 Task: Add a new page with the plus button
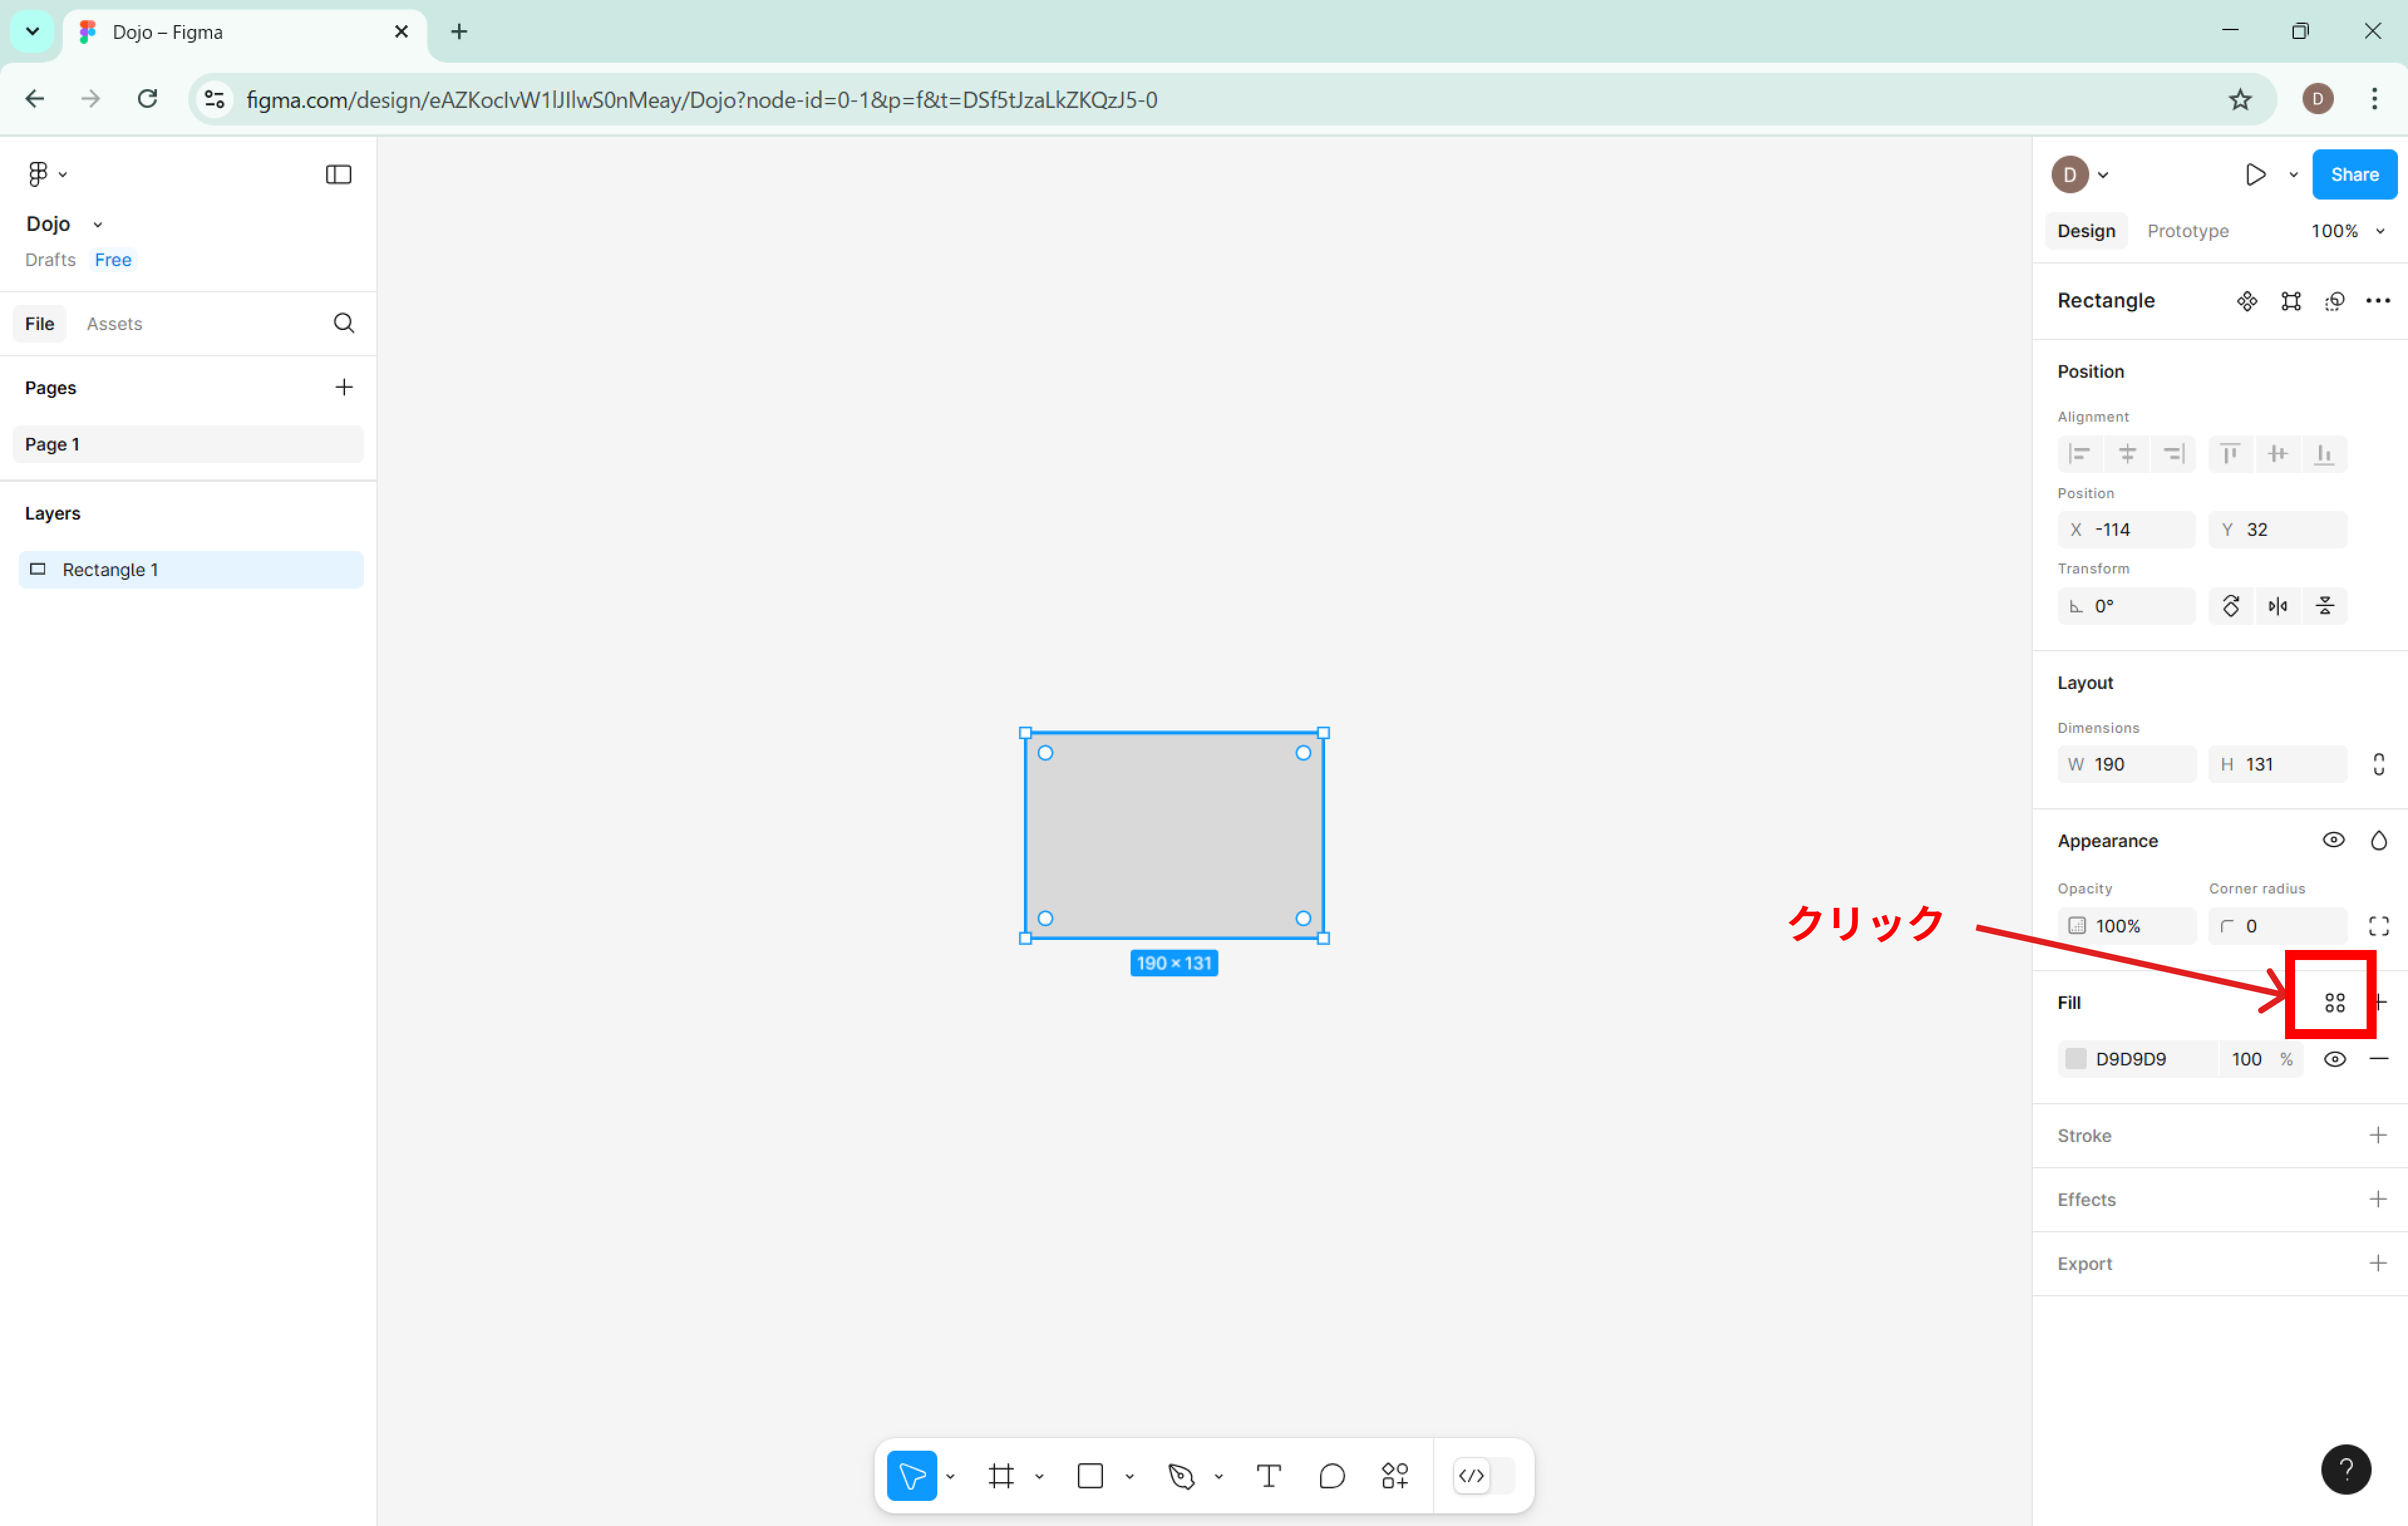(344, 387)
